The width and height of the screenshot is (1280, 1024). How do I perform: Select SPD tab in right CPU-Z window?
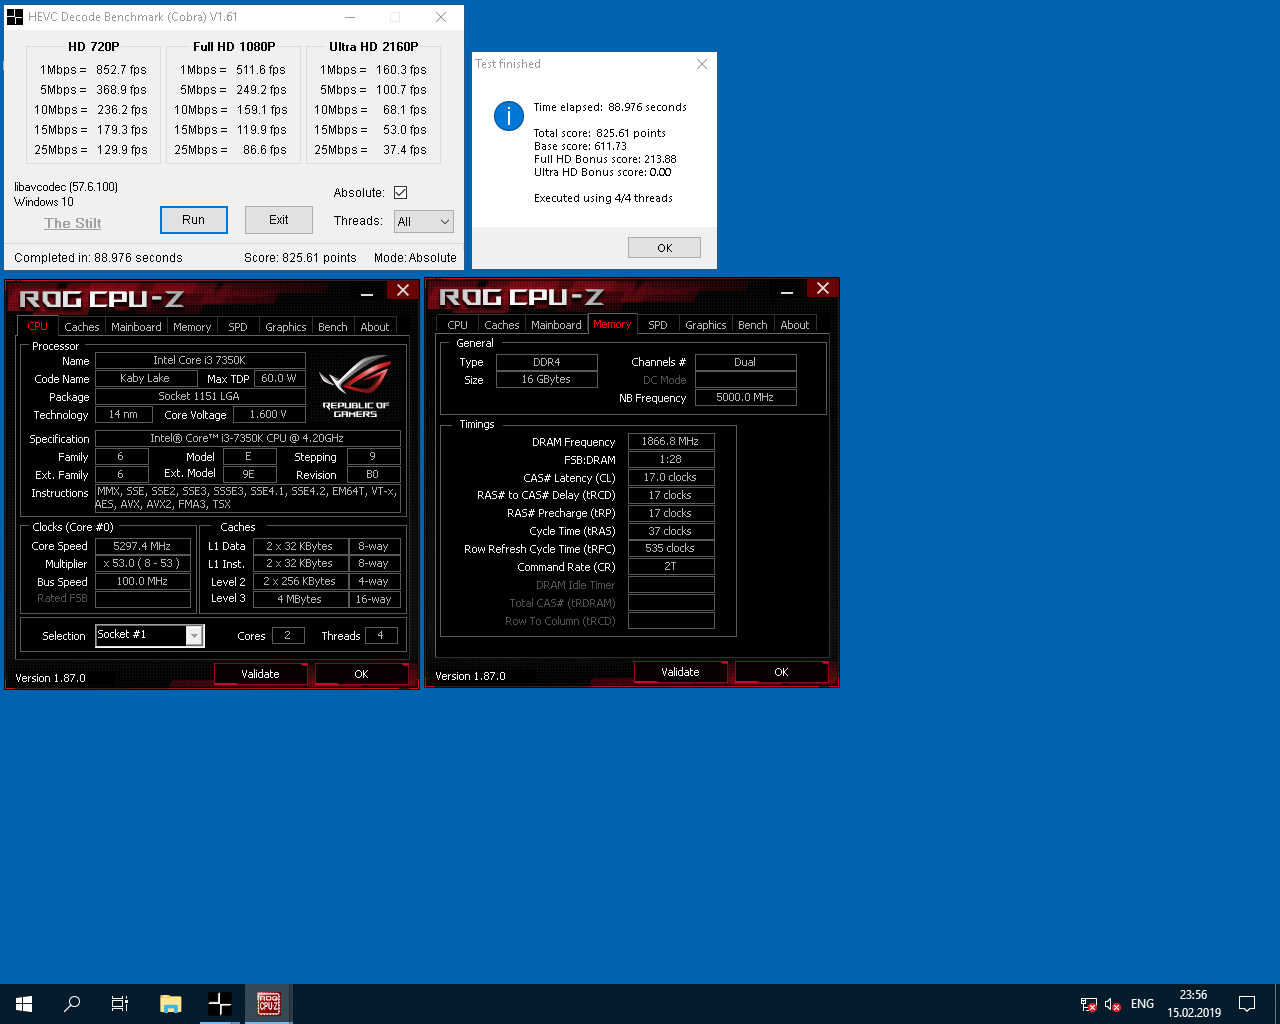[x=658, y=325]
